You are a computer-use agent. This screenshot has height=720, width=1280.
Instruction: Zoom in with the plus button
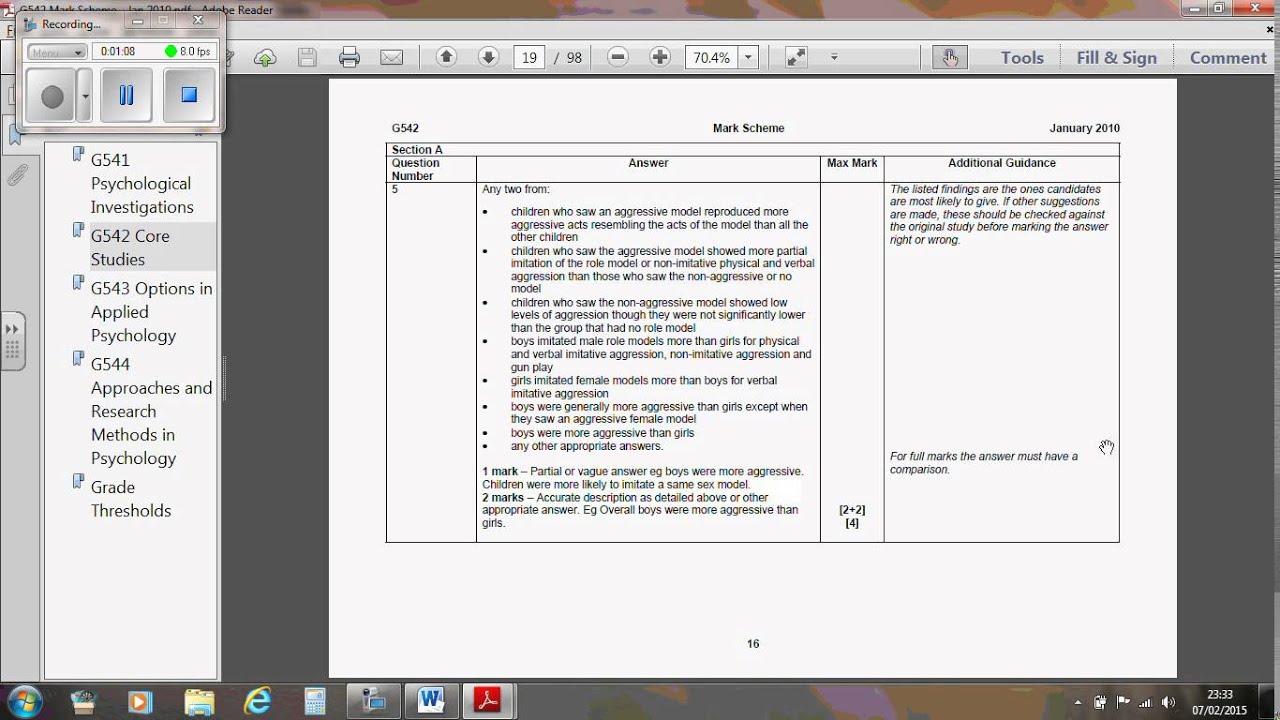[x=660, y=57]
